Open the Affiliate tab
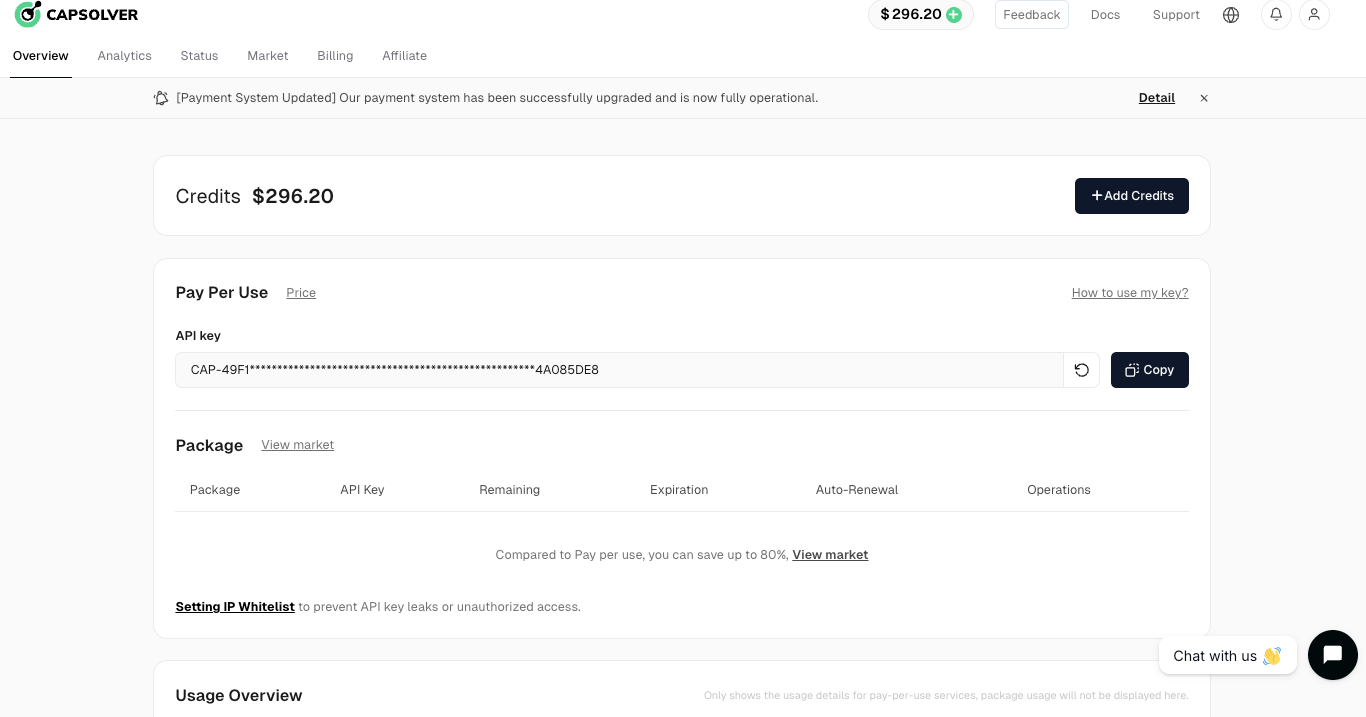Screen dimensions: 1366x717 404,56
